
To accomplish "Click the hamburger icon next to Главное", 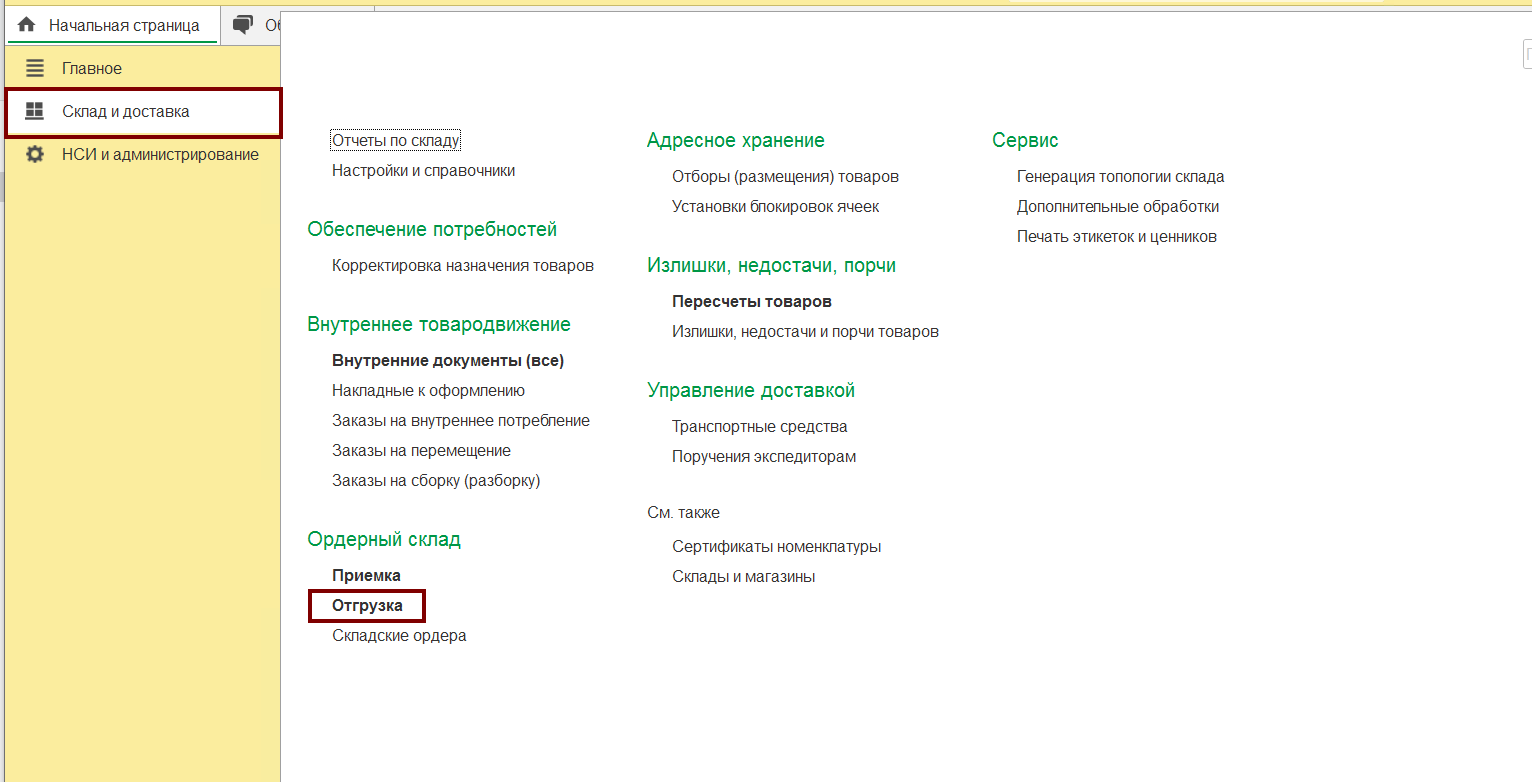I will coord(35,69).
